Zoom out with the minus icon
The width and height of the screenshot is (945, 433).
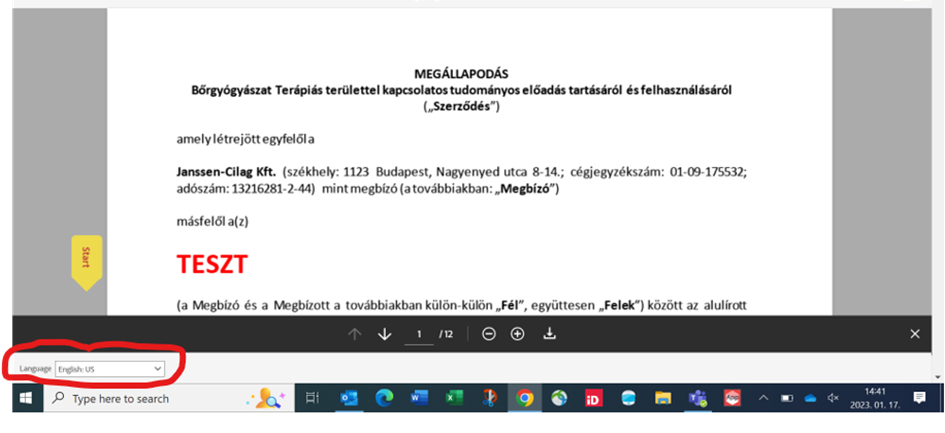(489, 334)
